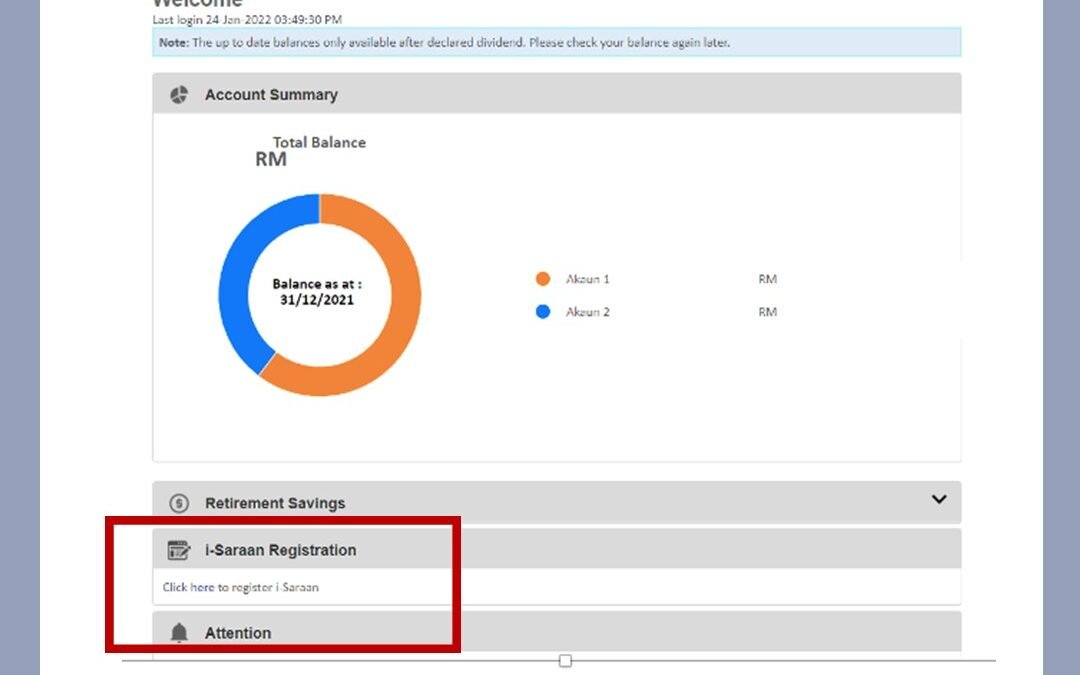Click the Account Summary pie chart icon
The height and width of the screenshot is (675, 1080).
(179, 95)
